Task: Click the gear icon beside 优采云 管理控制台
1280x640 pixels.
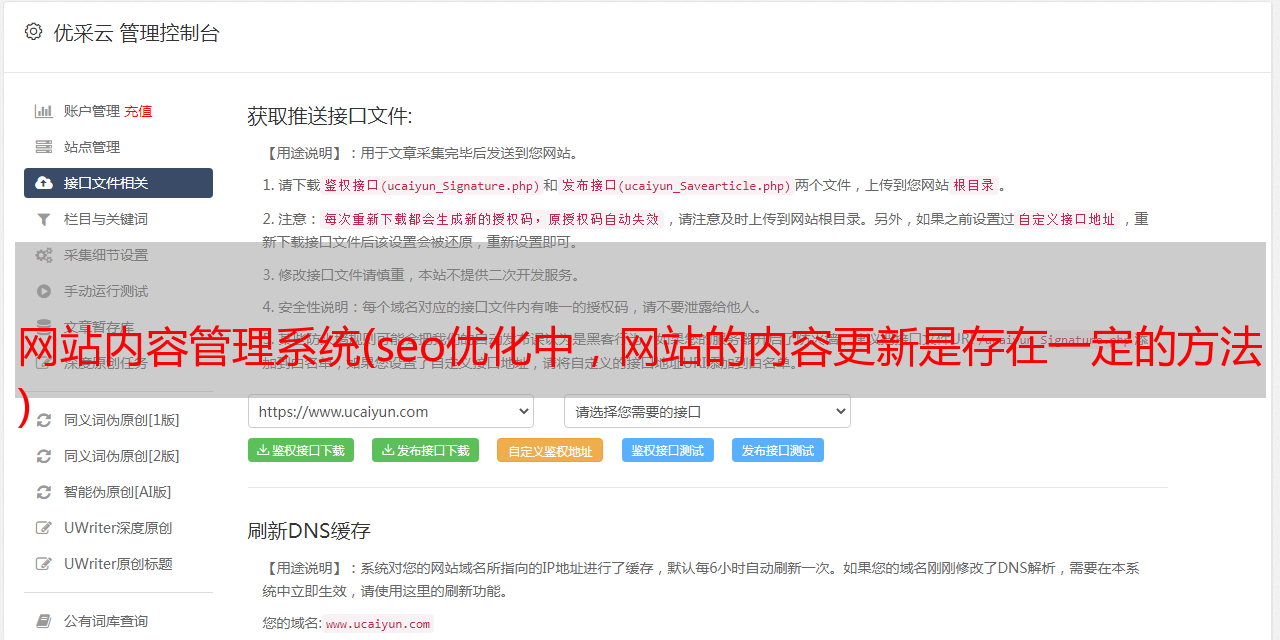Action: coord(33,32)
